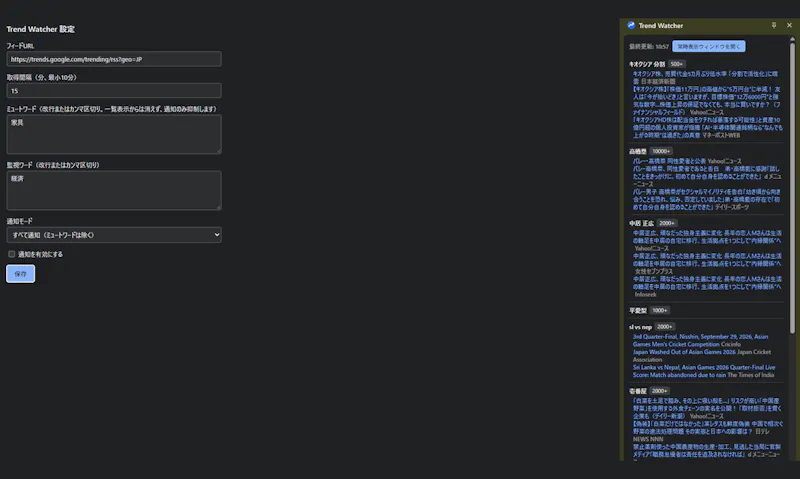Viewport: 800px width, 479px height.
Task: Save settings with the 保存 button
Action: [x=20, y=273]
